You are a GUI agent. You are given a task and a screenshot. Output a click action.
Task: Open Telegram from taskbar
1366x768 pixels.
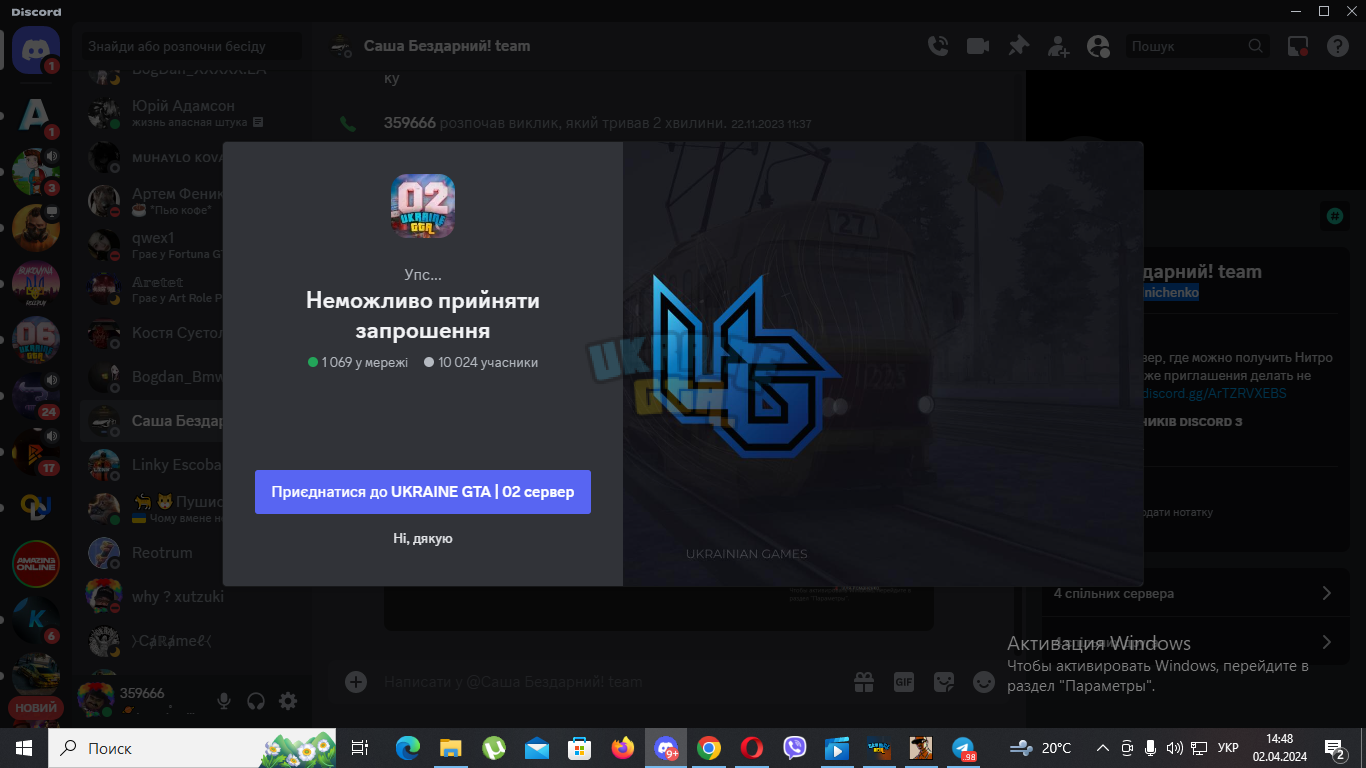click(x=964, y=748)
